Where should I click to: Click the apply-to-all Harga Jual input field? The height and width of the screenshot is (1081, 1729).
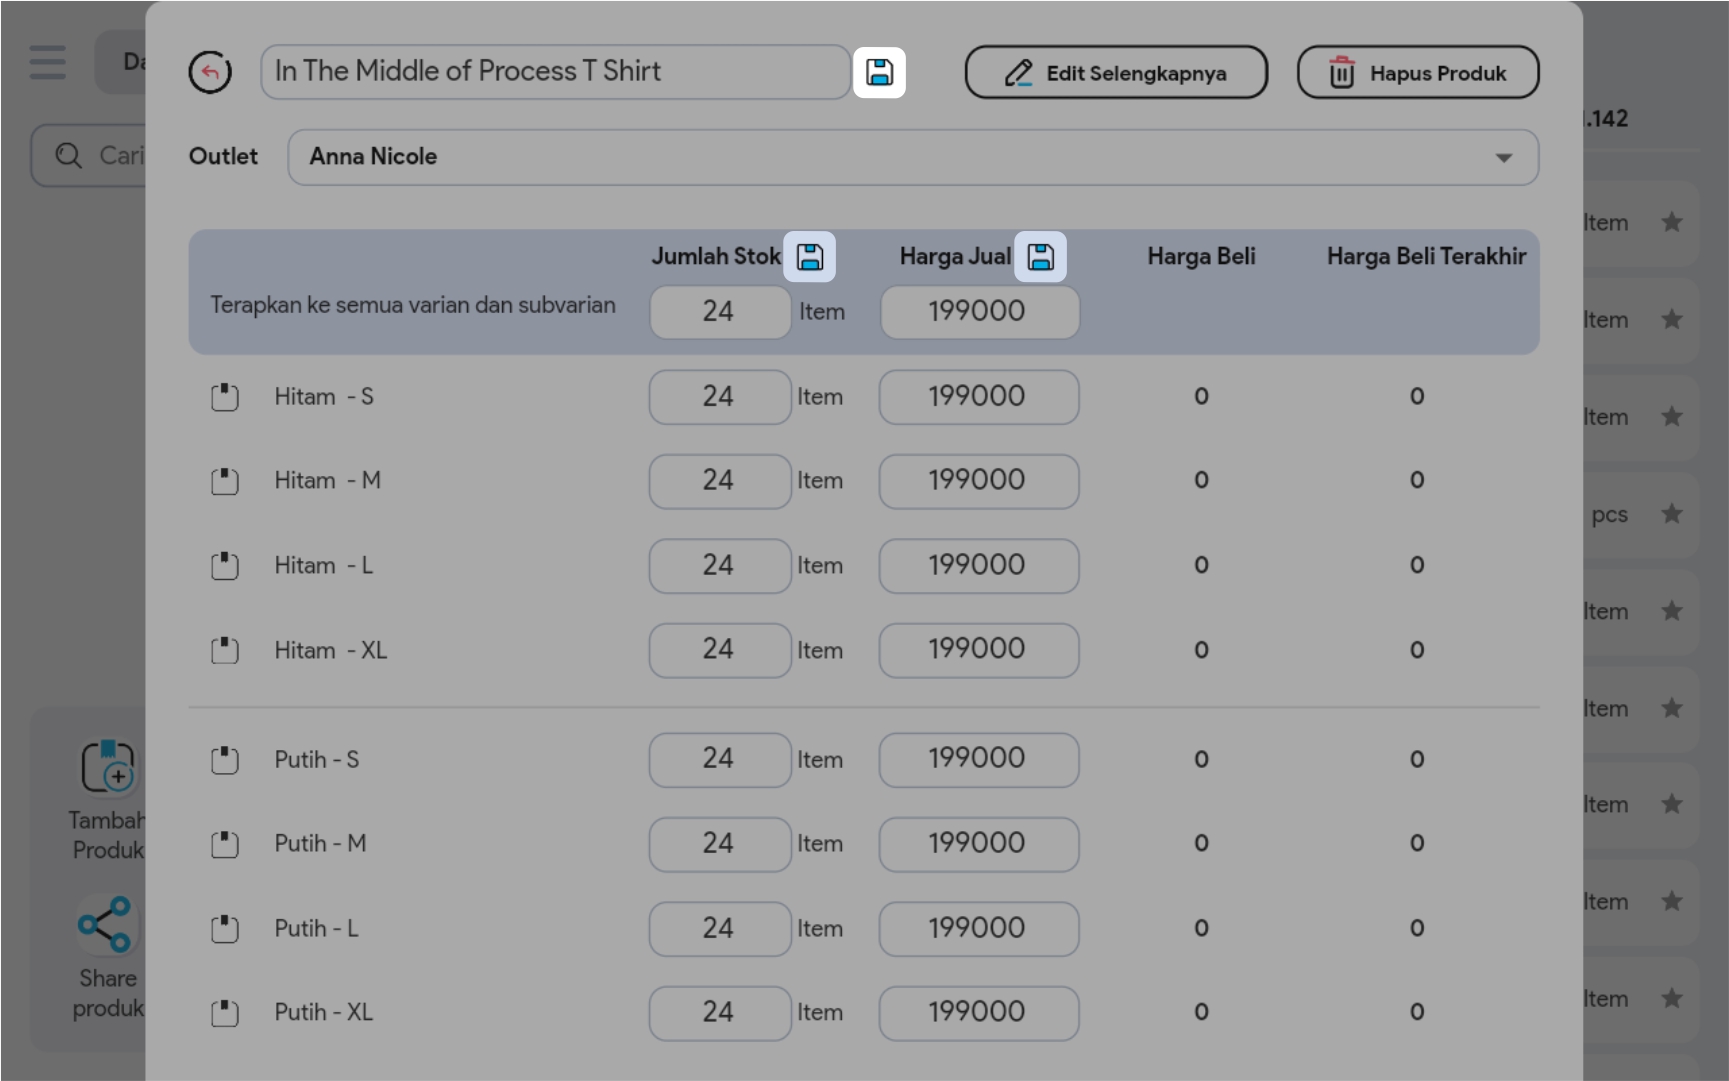tap(979, 312)
